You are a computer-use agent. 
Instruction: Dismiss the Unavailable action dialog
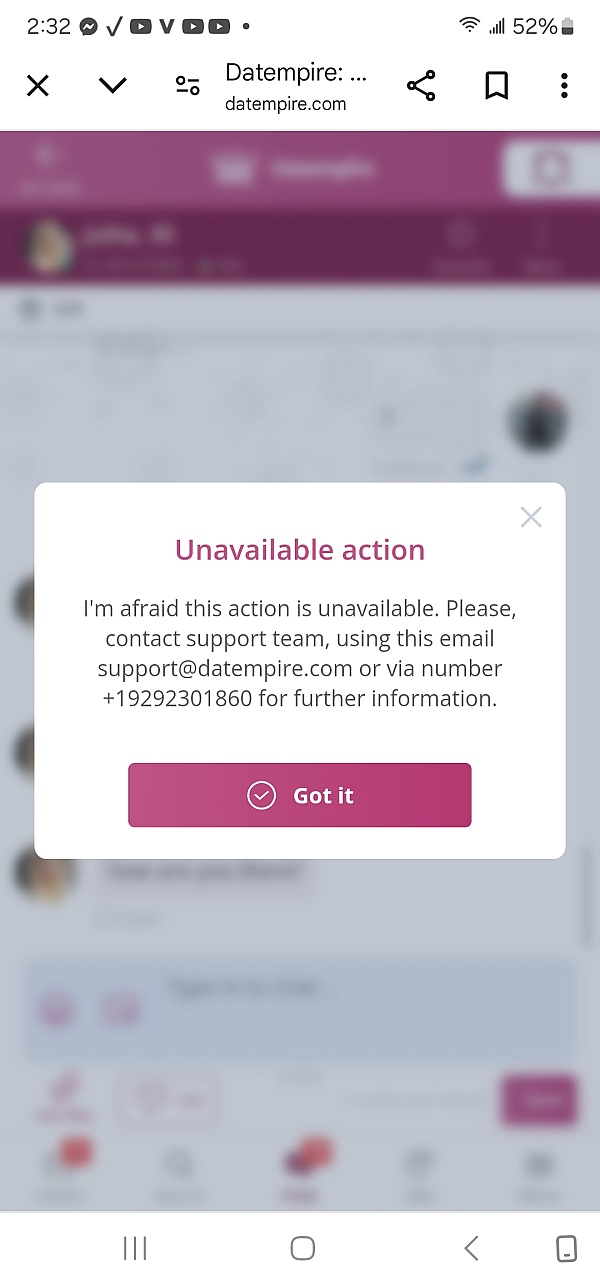(531, 517)
